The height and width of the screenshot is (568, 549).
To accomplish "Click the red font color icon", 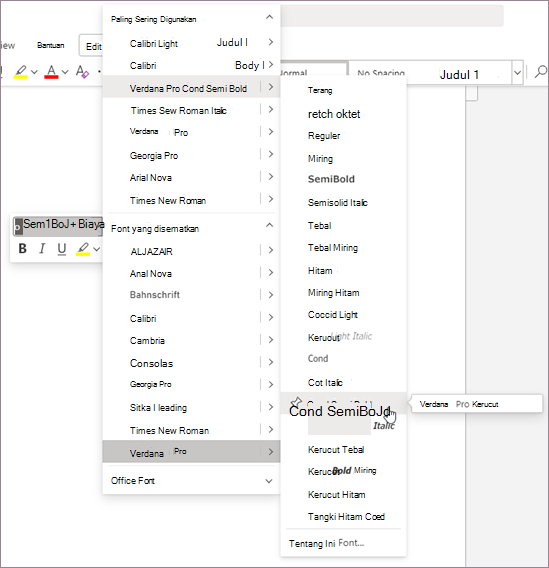I will pos(51,71).
